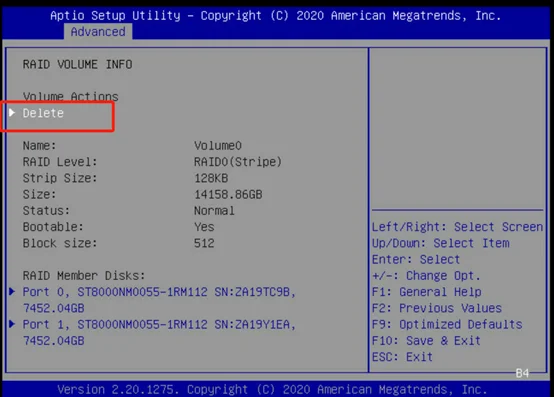Click the F1: General Help hint

[426, 292]
